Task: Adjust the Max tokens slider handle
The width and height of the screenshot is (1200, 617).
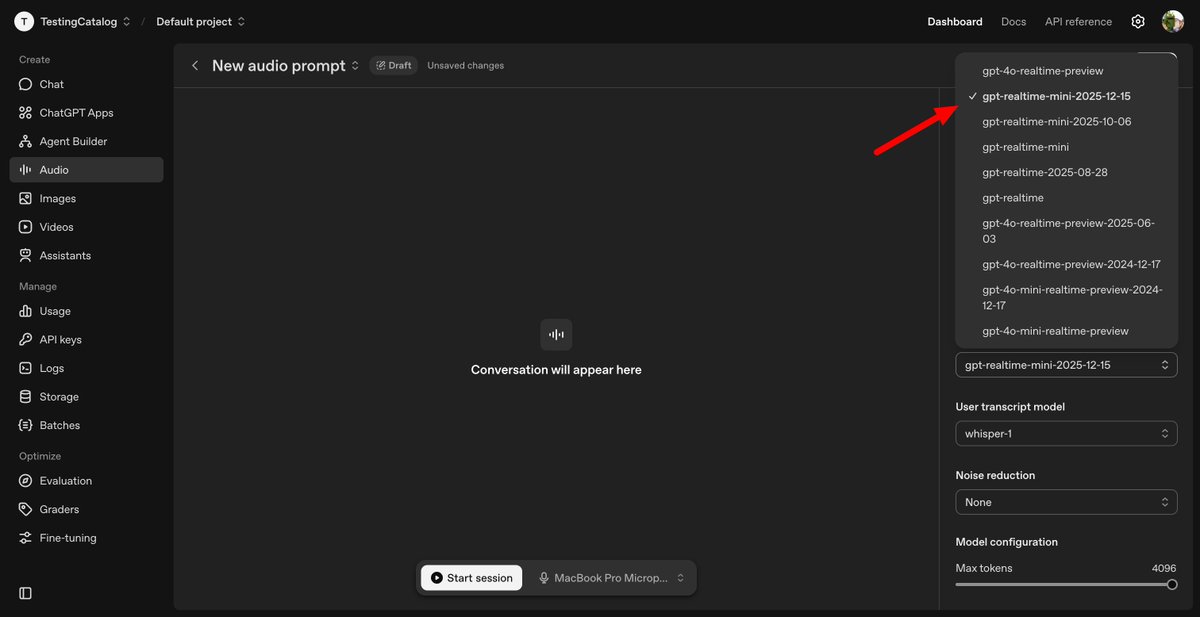Action: tap(1172, 585)
